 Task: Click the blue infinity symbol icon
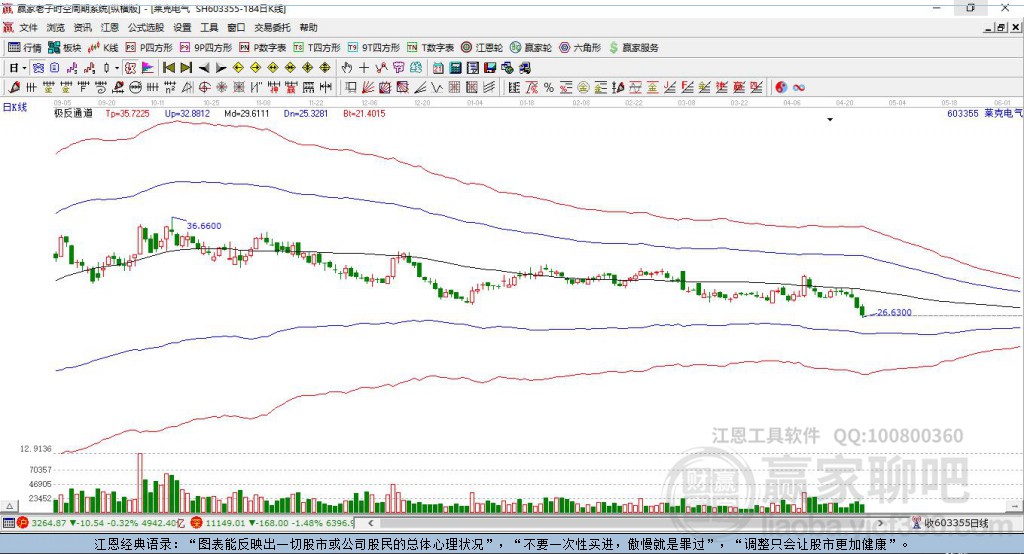coord(799,88)
